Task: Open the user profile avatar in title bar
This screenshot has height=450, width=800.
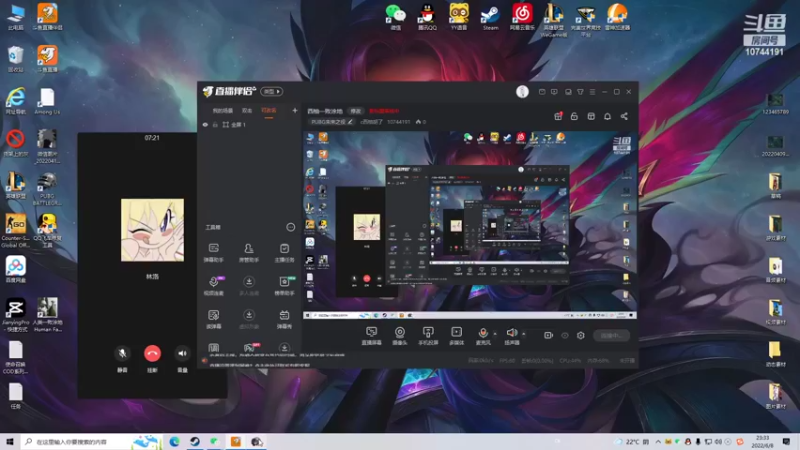Action: [x=522, y=91]
